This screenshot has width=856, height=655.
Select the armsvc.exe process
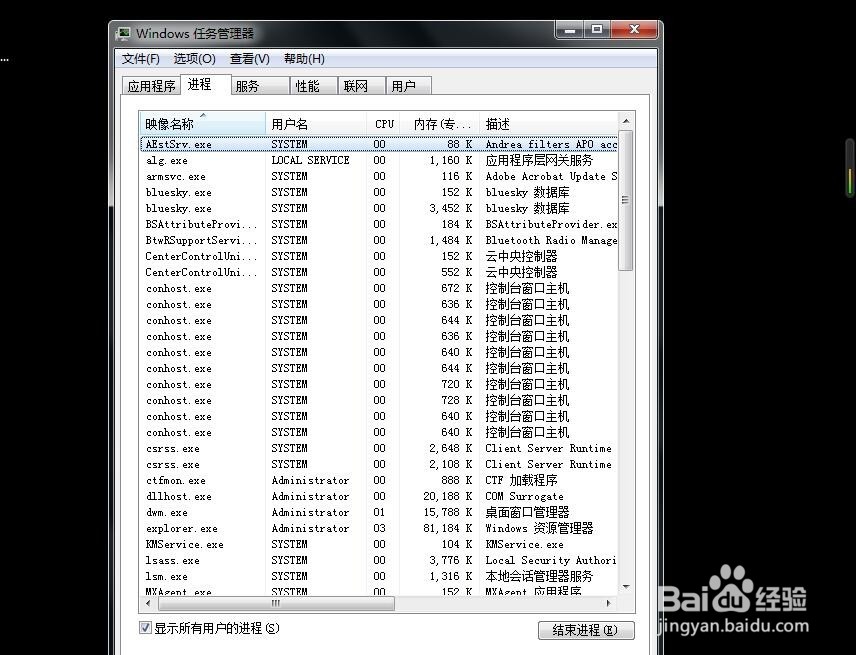click(x=379, y=176)
